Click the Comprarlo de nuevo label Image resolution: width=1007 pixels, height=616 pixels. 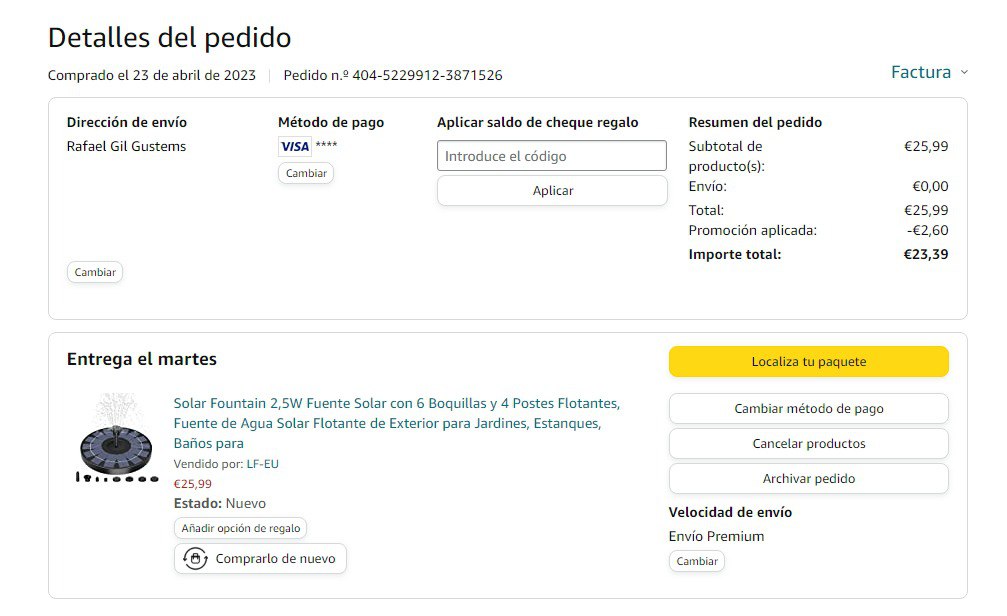click(275, 559)
